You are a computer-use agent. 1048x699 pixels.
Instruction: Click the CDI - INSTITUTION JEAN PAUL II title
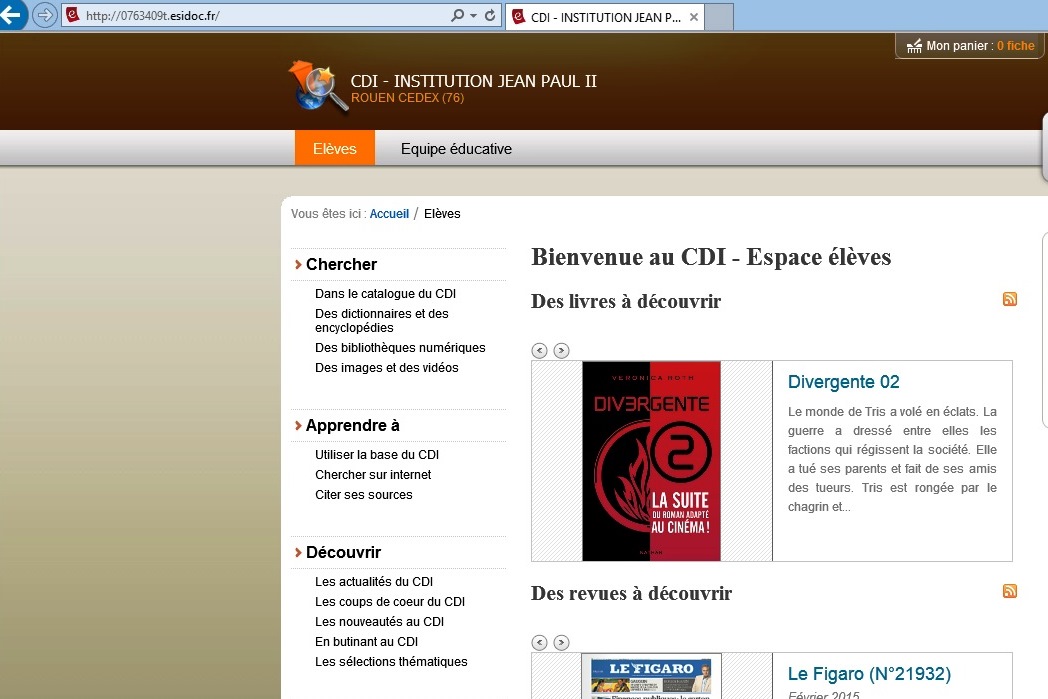473,81
